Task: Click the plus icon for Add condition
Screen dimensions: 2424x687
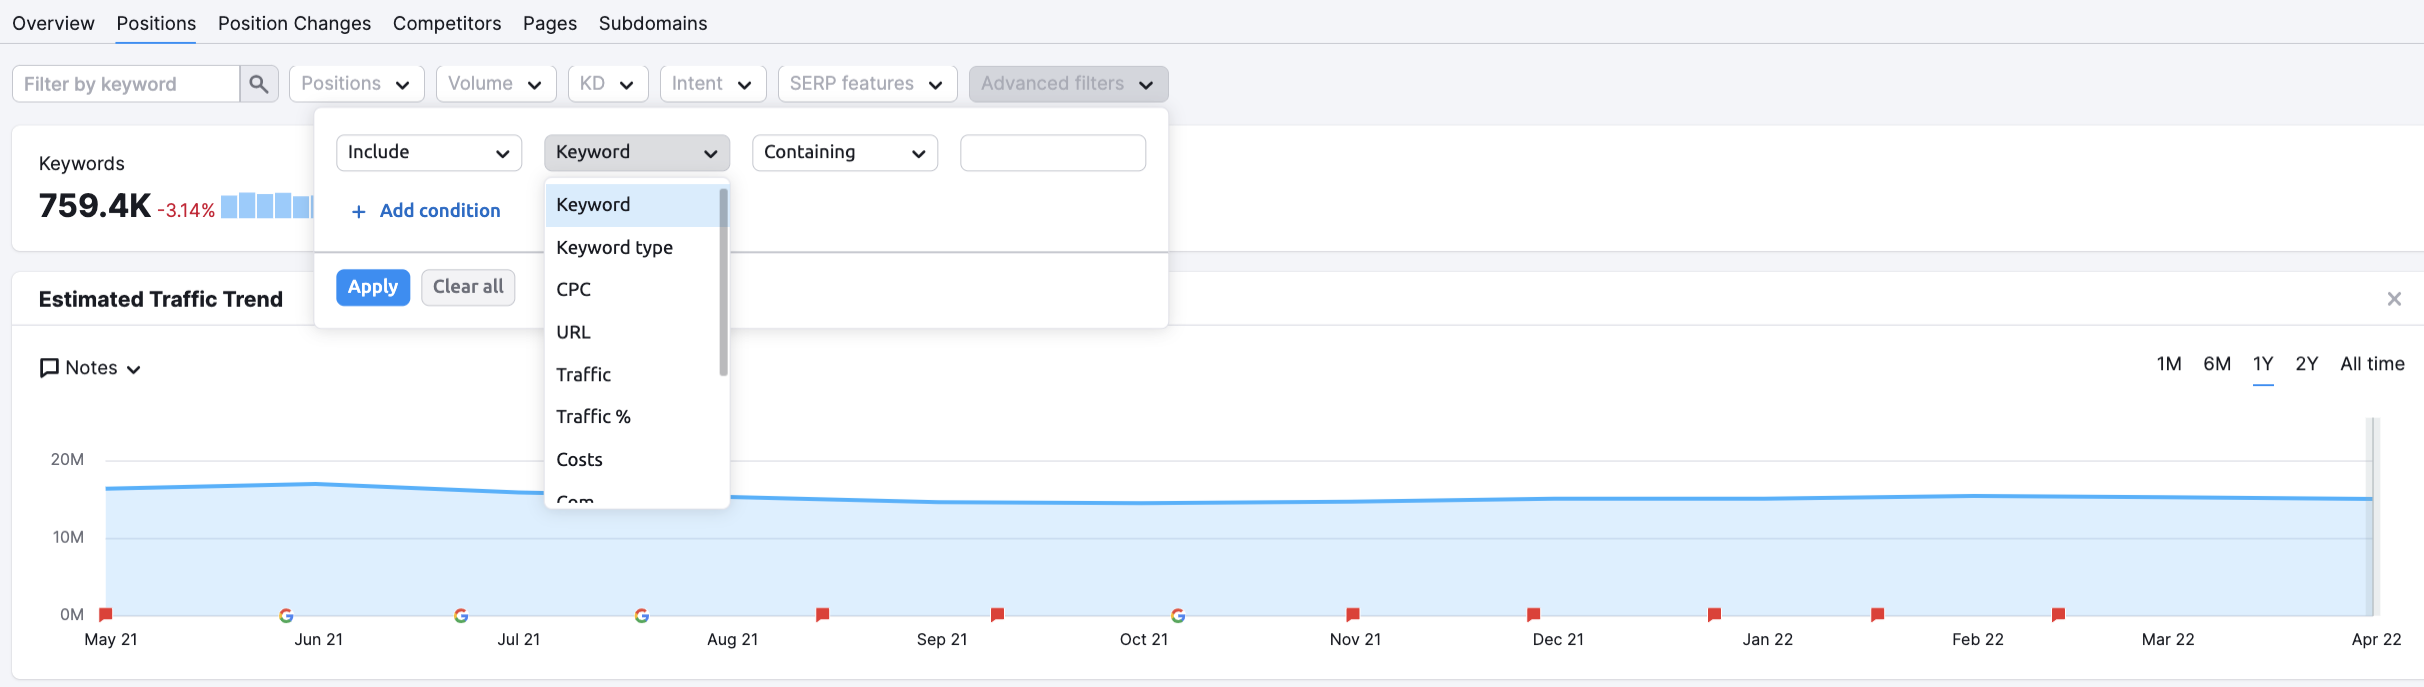Action: tap(359, 211)
